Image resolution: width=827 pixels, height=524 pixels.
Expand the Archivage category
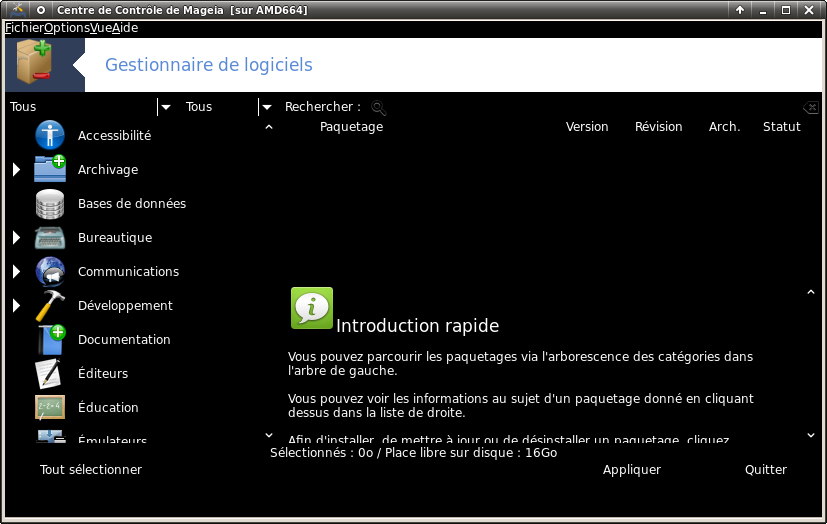16,169
